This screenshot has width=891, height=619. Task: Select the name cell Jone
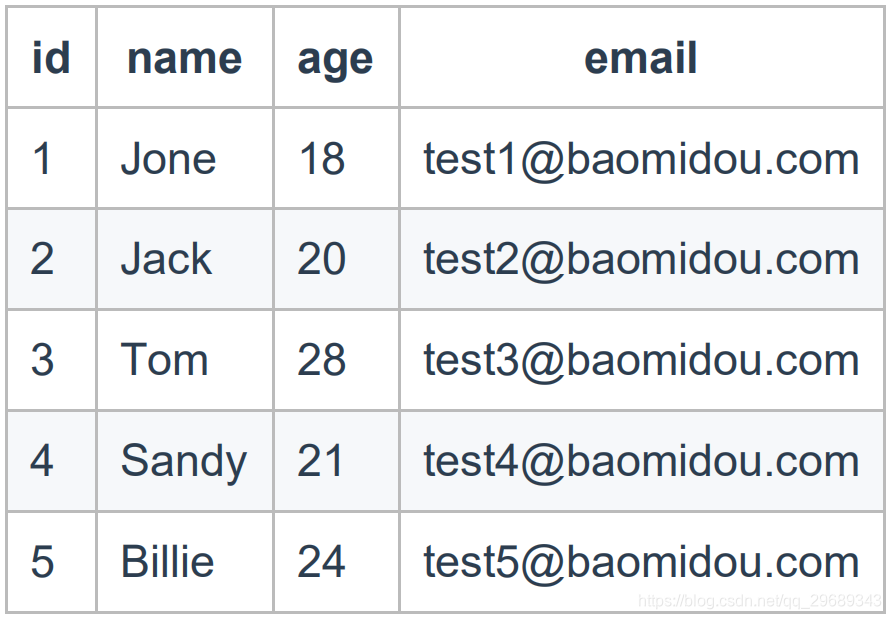coord(168,159)
